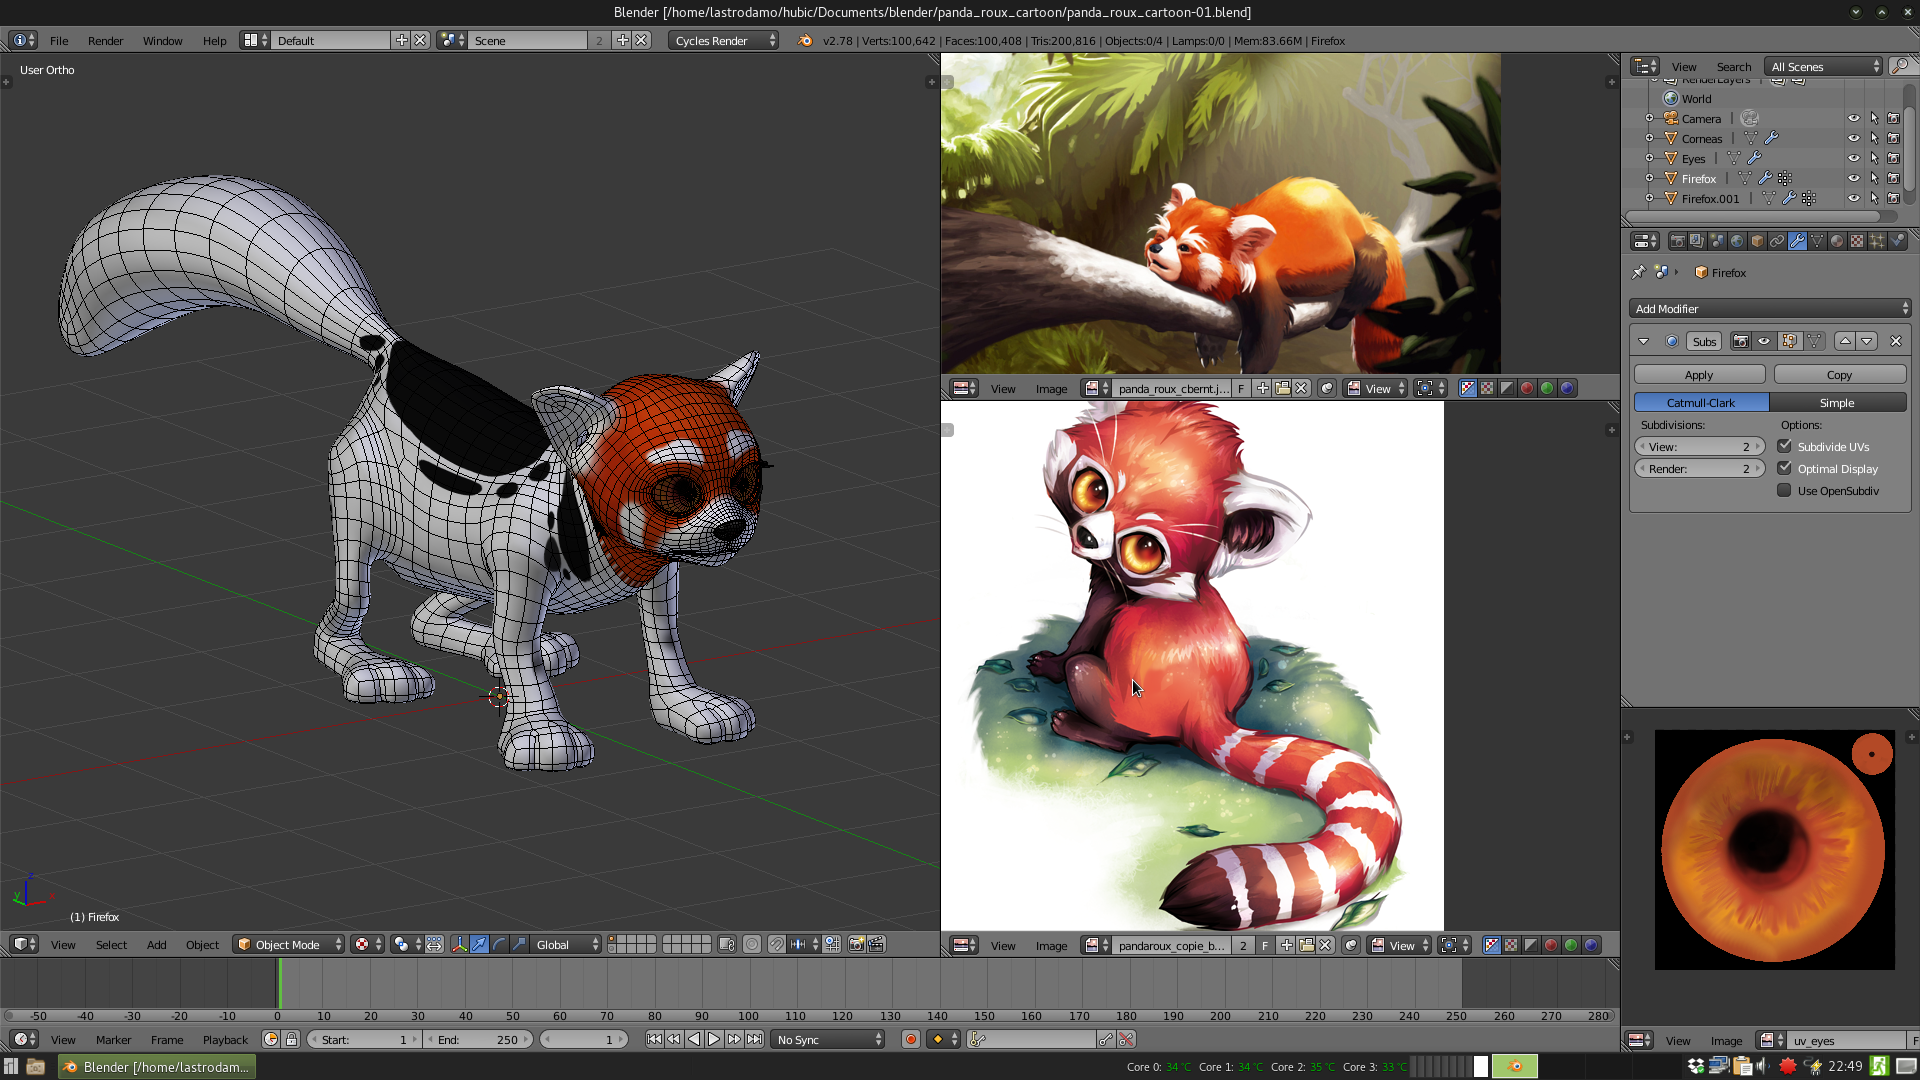Image resolution: width=1920 pixels, height=1080 pixels.
Task: Open the Render menu
Action: 105,40
